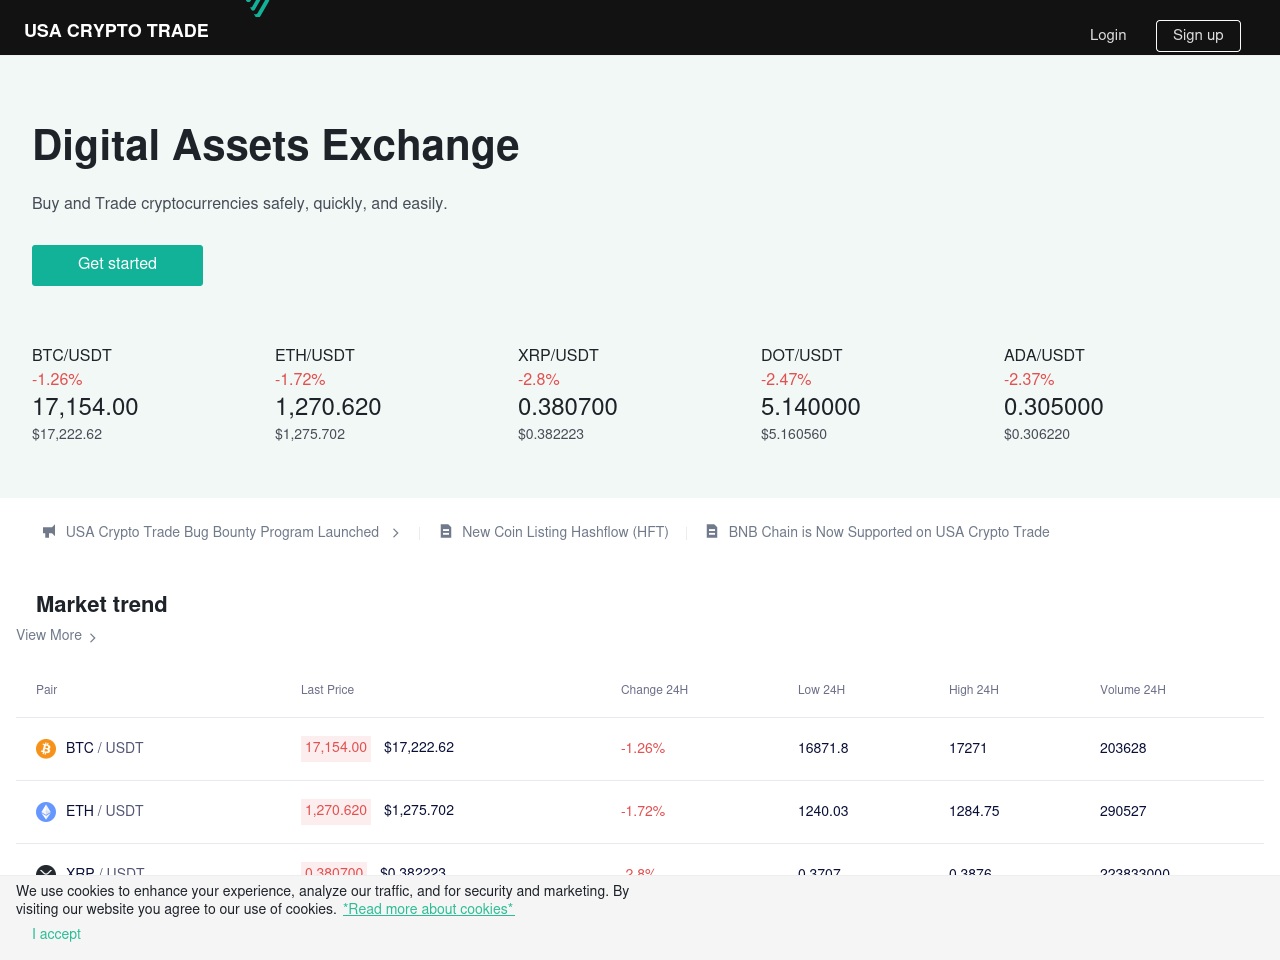The image size is (1280, 960).
Task: Click the Bitcoin coin icon
Action: (46, 749)
